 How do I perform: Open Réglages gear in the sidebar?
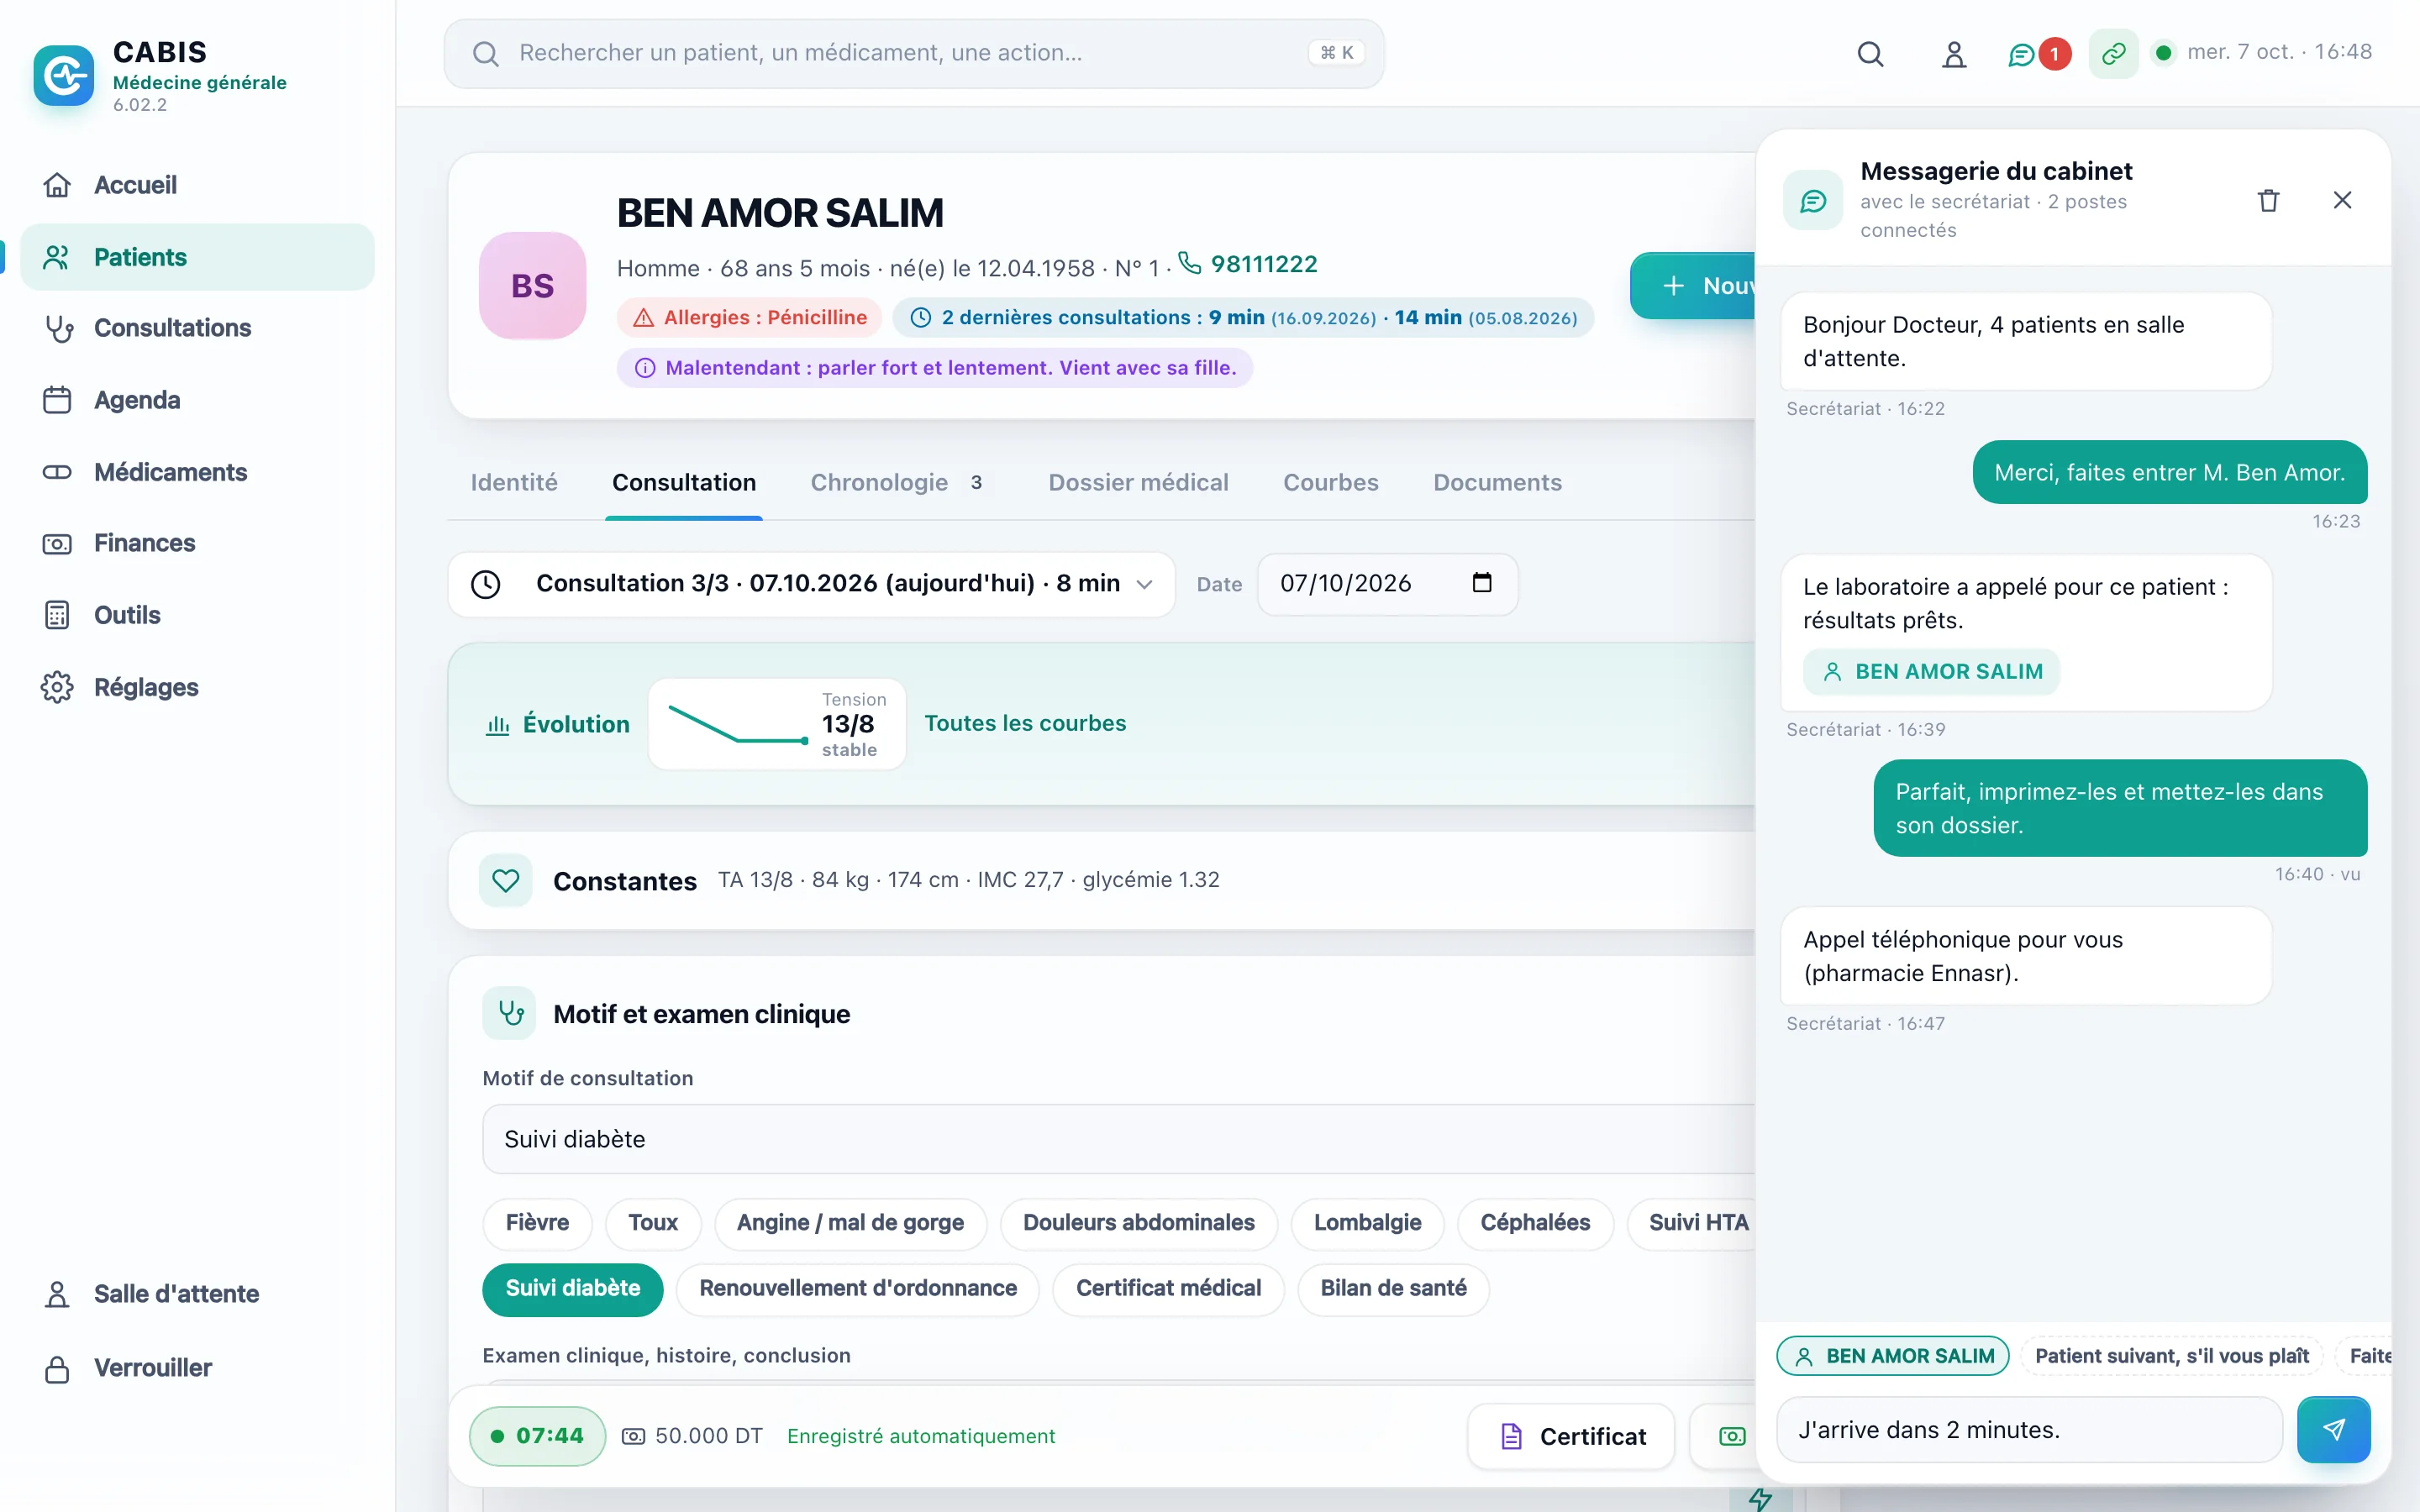coord(197,687)
